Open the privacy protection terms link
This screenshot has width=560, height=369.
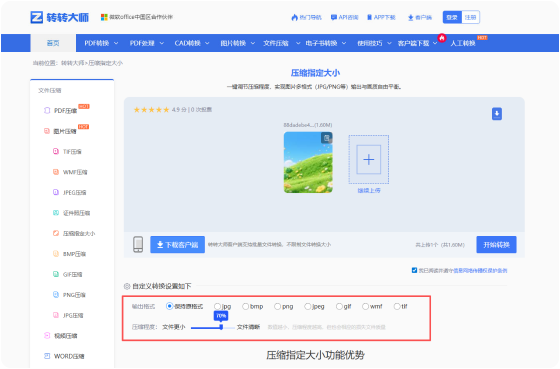[x=480, y=270]
